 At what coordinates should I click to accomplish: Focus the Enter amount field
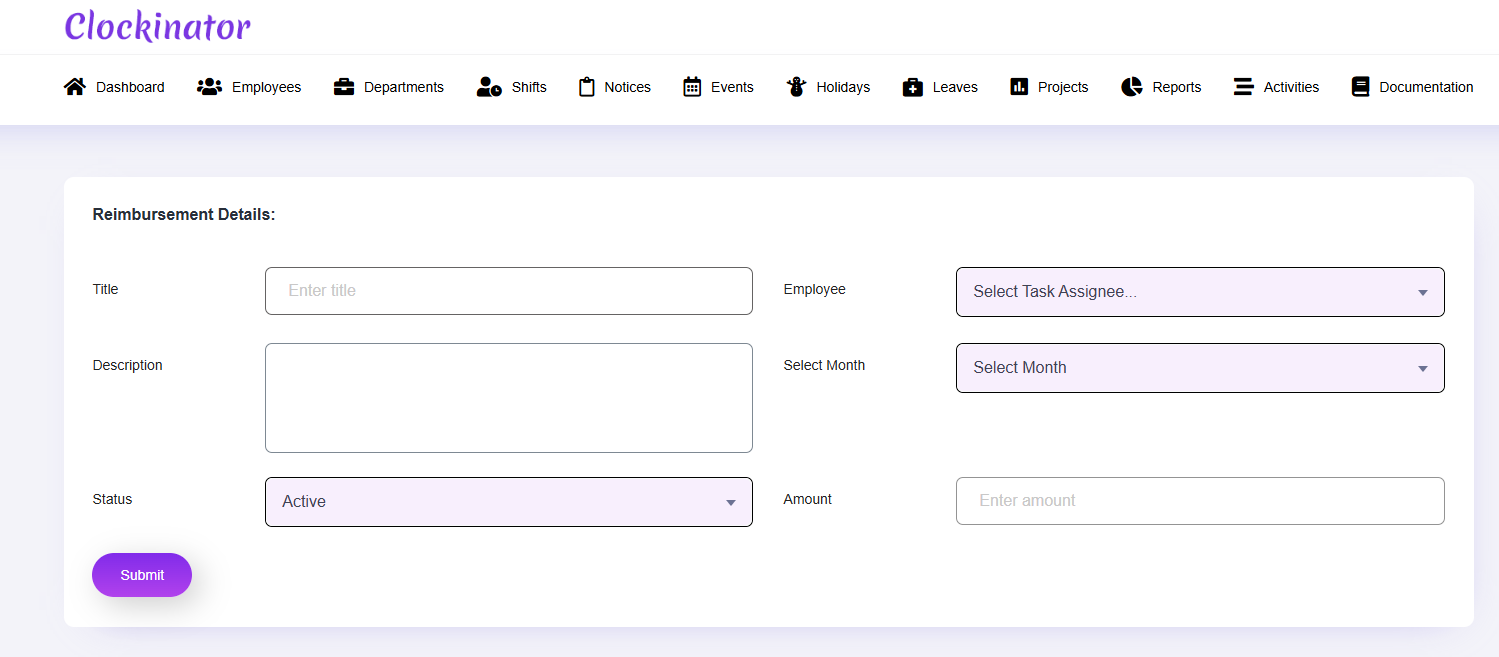(1200, 501)
